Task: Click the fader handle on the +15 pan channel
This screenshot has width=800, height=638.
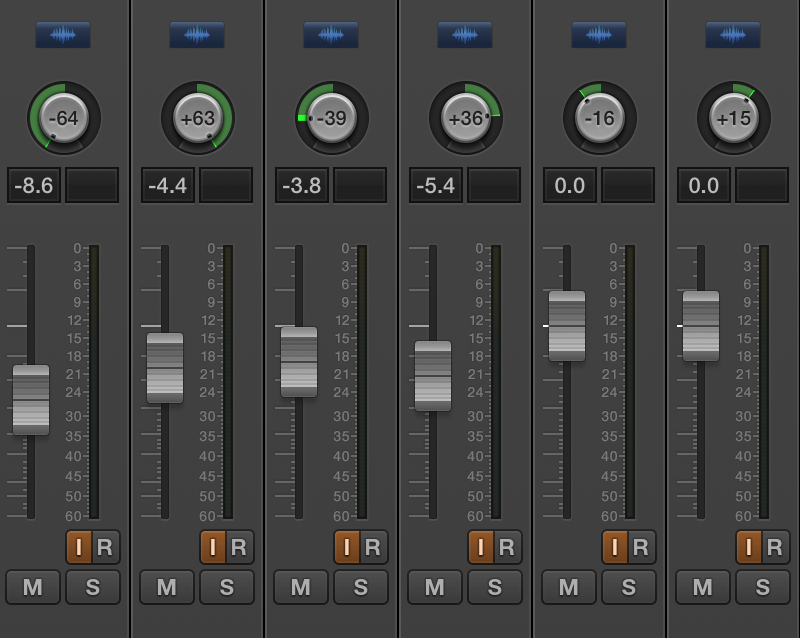Action: (701, 326)
